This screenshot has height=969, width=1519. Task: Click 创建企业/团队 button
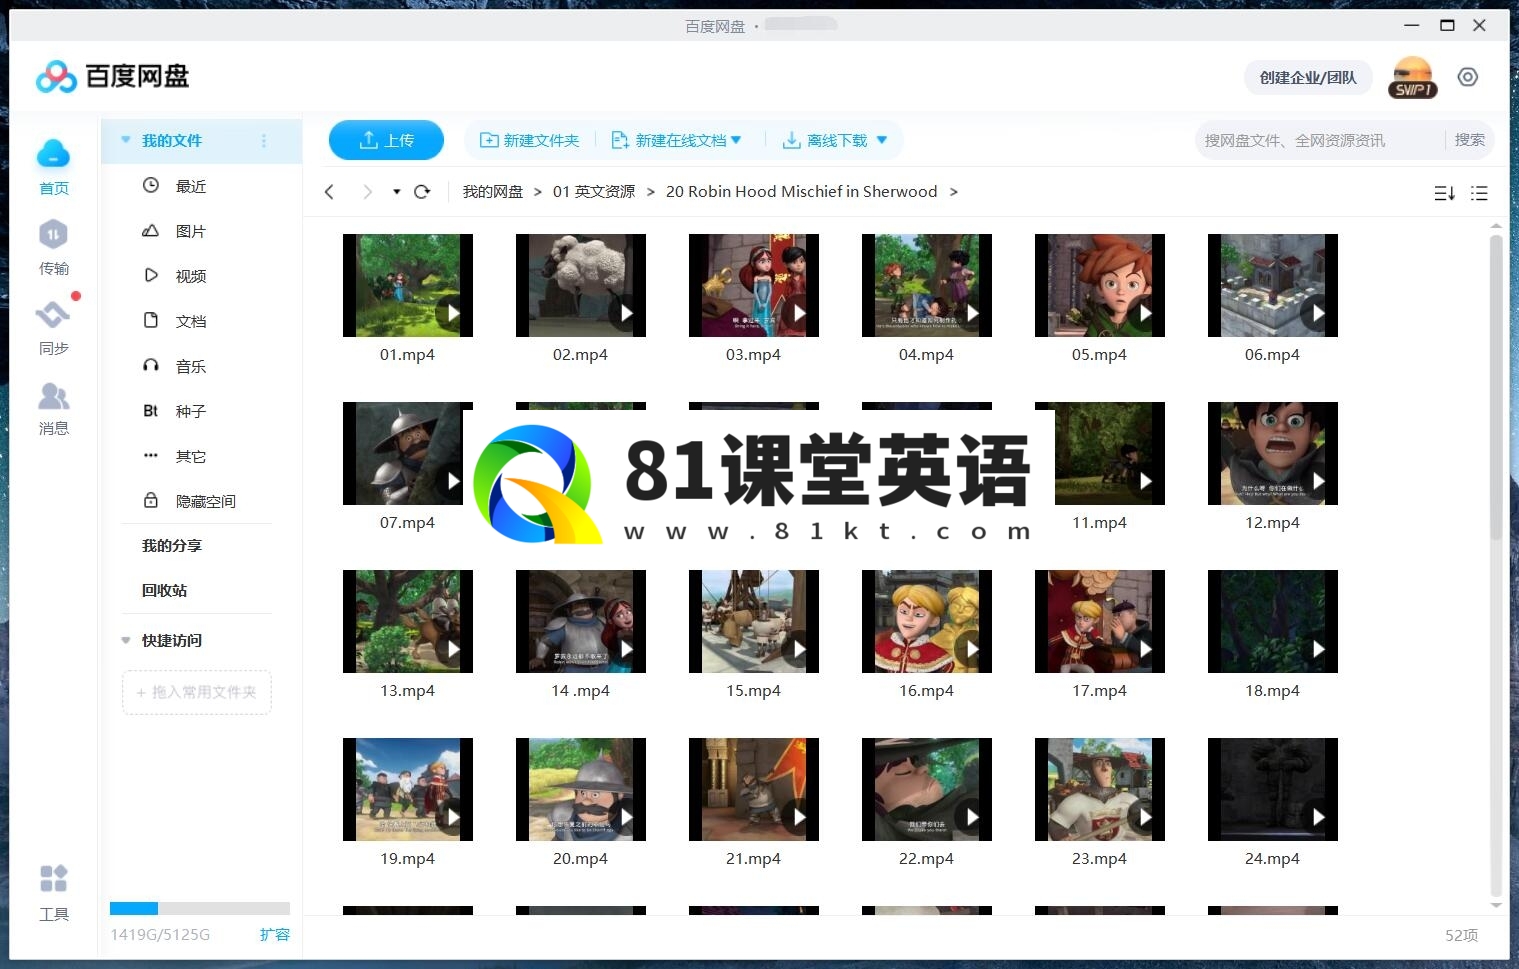point(1308,77)
